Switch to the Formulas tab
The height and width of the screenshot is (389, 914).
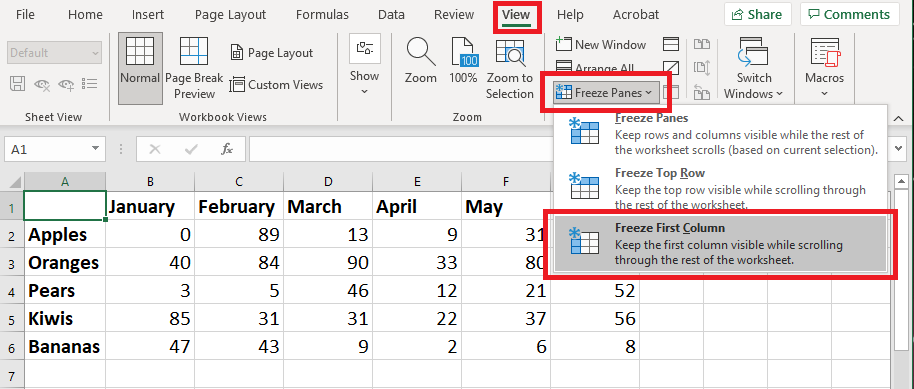click(322, 15)
